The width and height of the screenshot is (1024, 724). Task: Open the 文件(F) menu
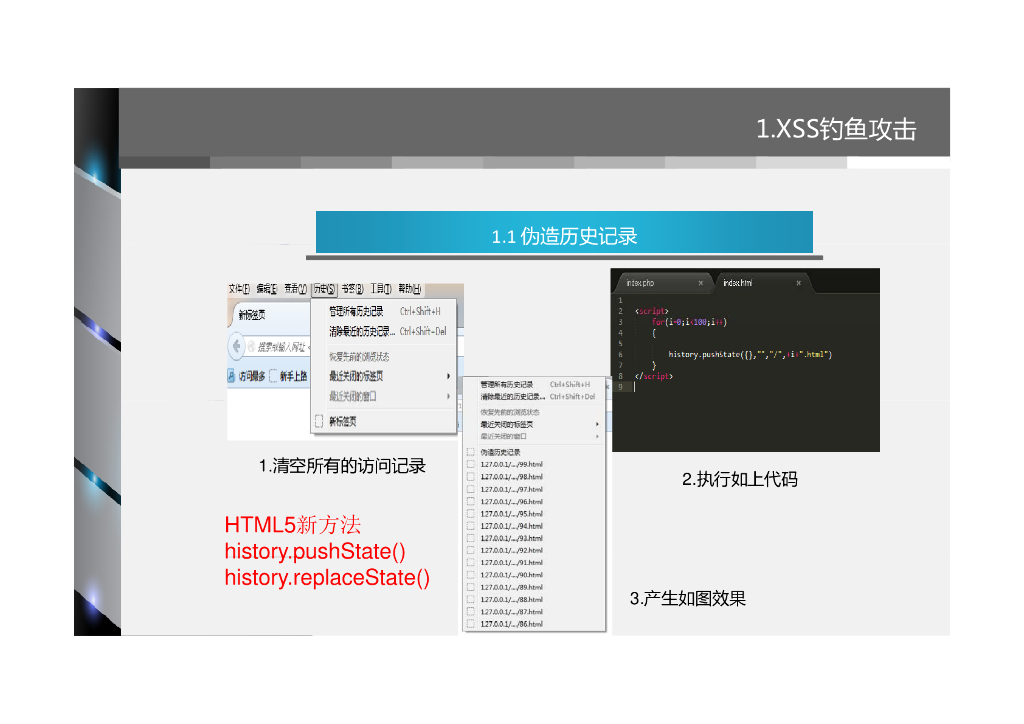click(239, 289)
